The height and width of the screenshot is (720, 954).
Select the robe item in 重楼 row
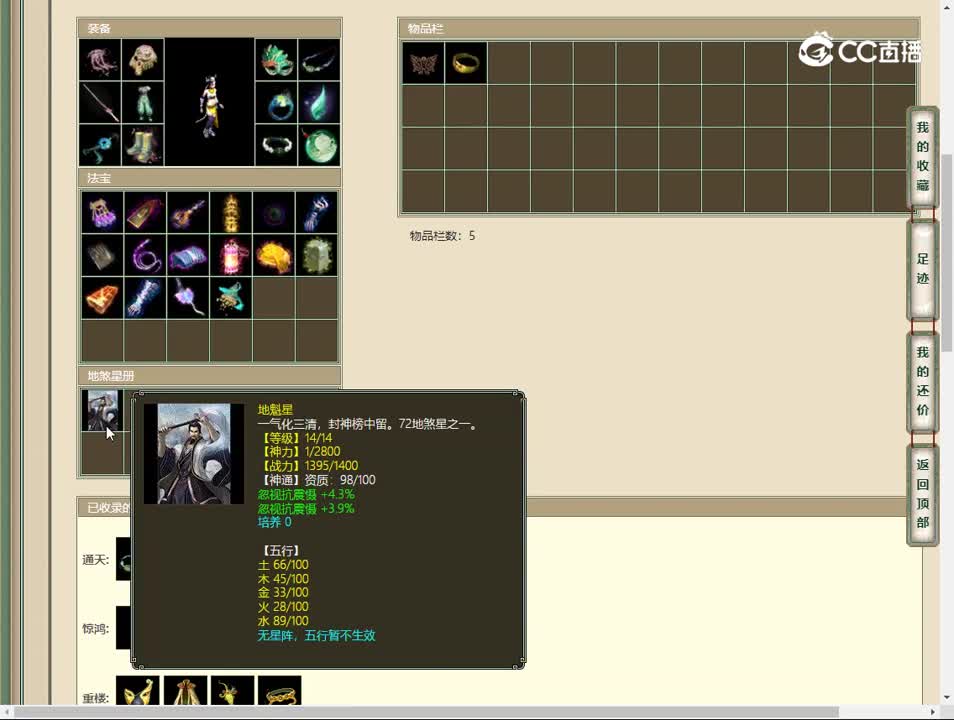pos(186,691)
